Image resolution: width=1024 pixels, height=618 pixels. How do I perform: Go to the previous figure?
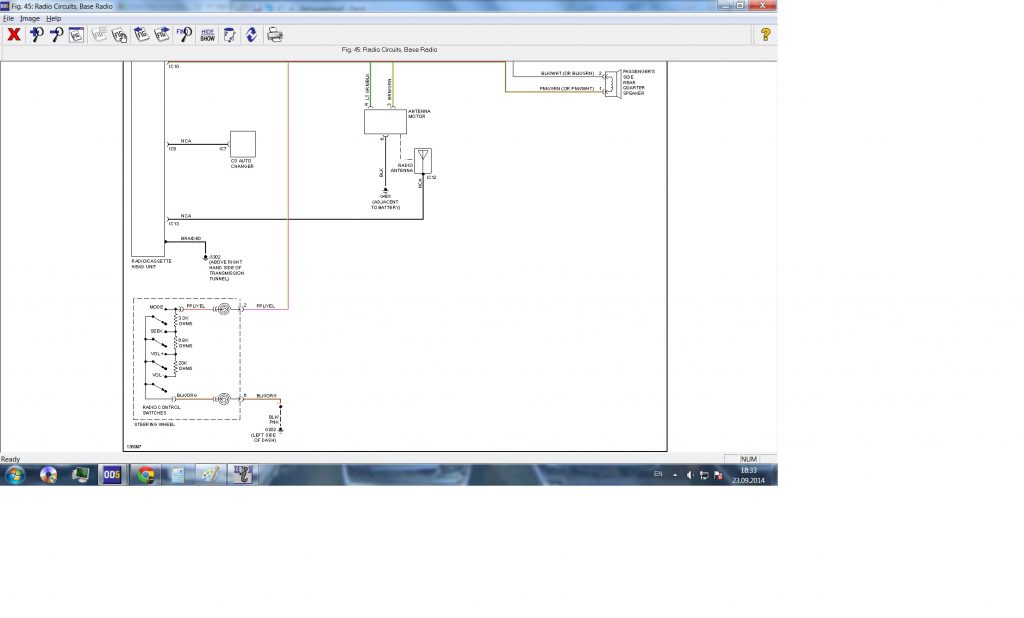tap(141, 34)
